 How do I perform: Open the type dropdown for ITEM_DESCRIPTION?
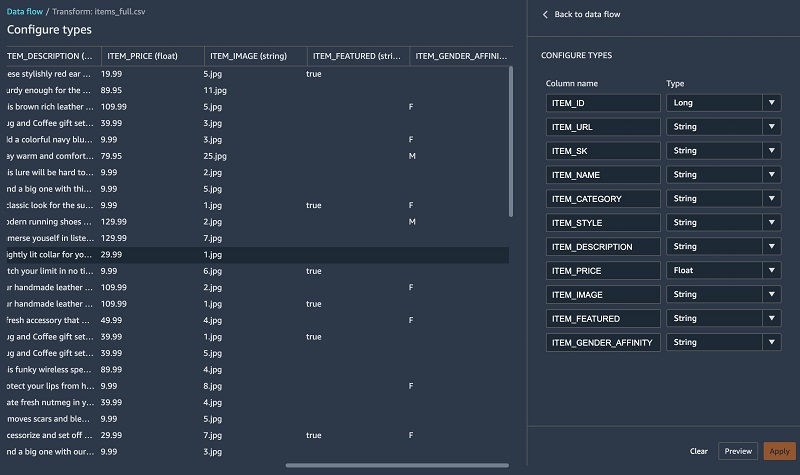723,246
